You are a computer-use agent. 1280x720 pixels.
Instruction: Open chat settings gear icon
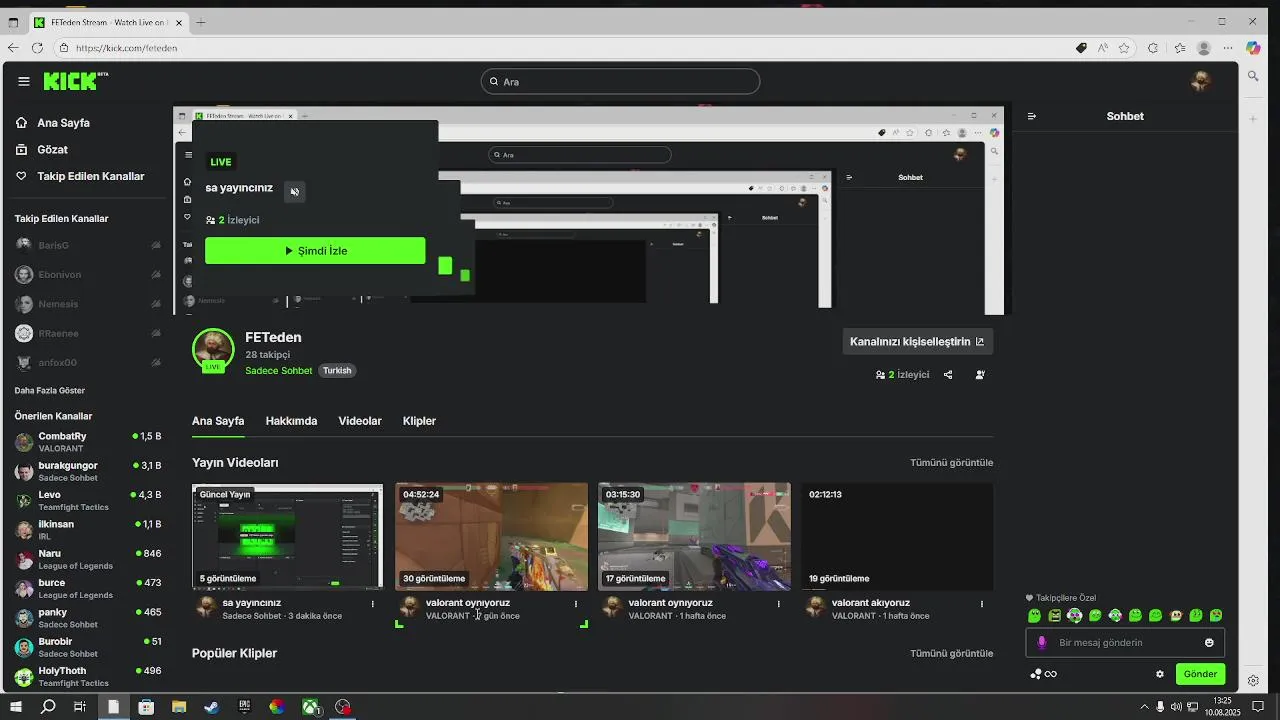tap(1160, 674)
